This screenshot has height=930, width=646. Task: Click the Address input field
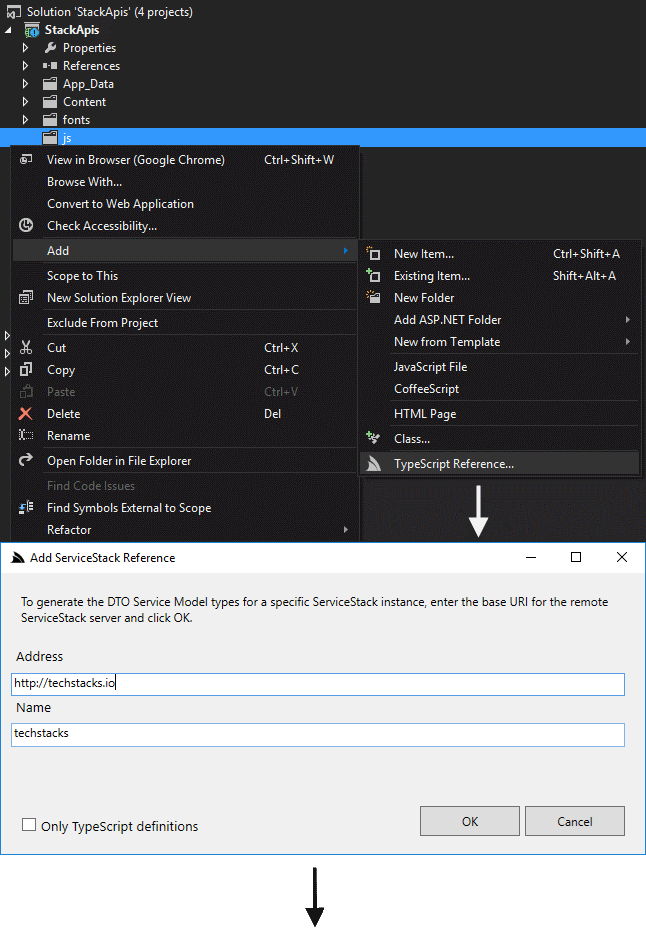318,683
